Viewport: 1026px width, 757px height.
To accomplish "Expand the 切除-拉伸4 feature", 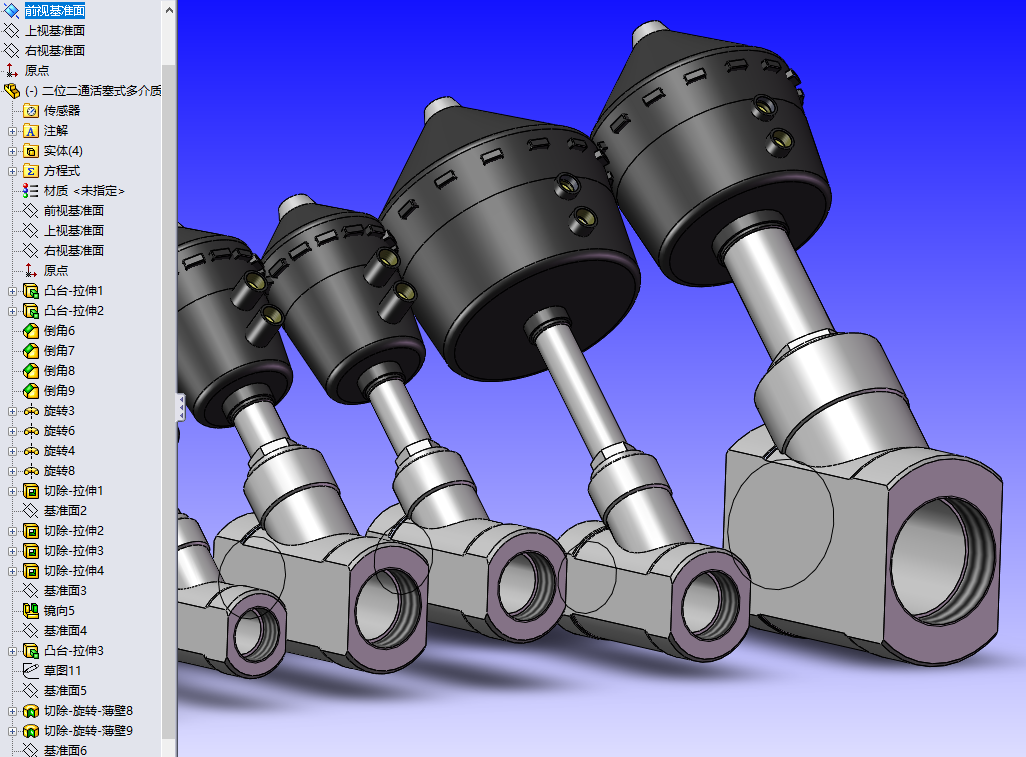I will 12,571.
